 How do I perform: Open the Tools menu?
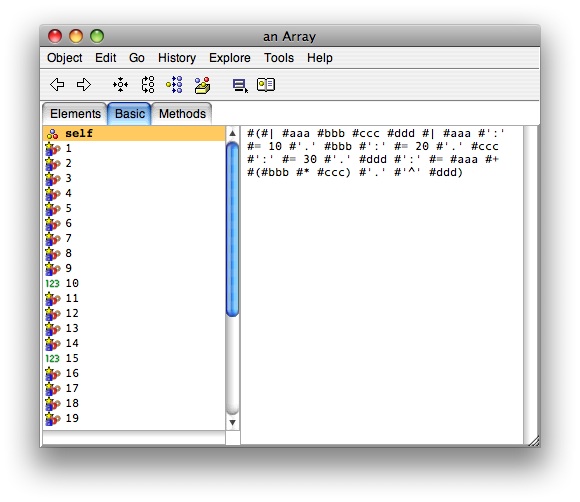click(x=279, y=58)
